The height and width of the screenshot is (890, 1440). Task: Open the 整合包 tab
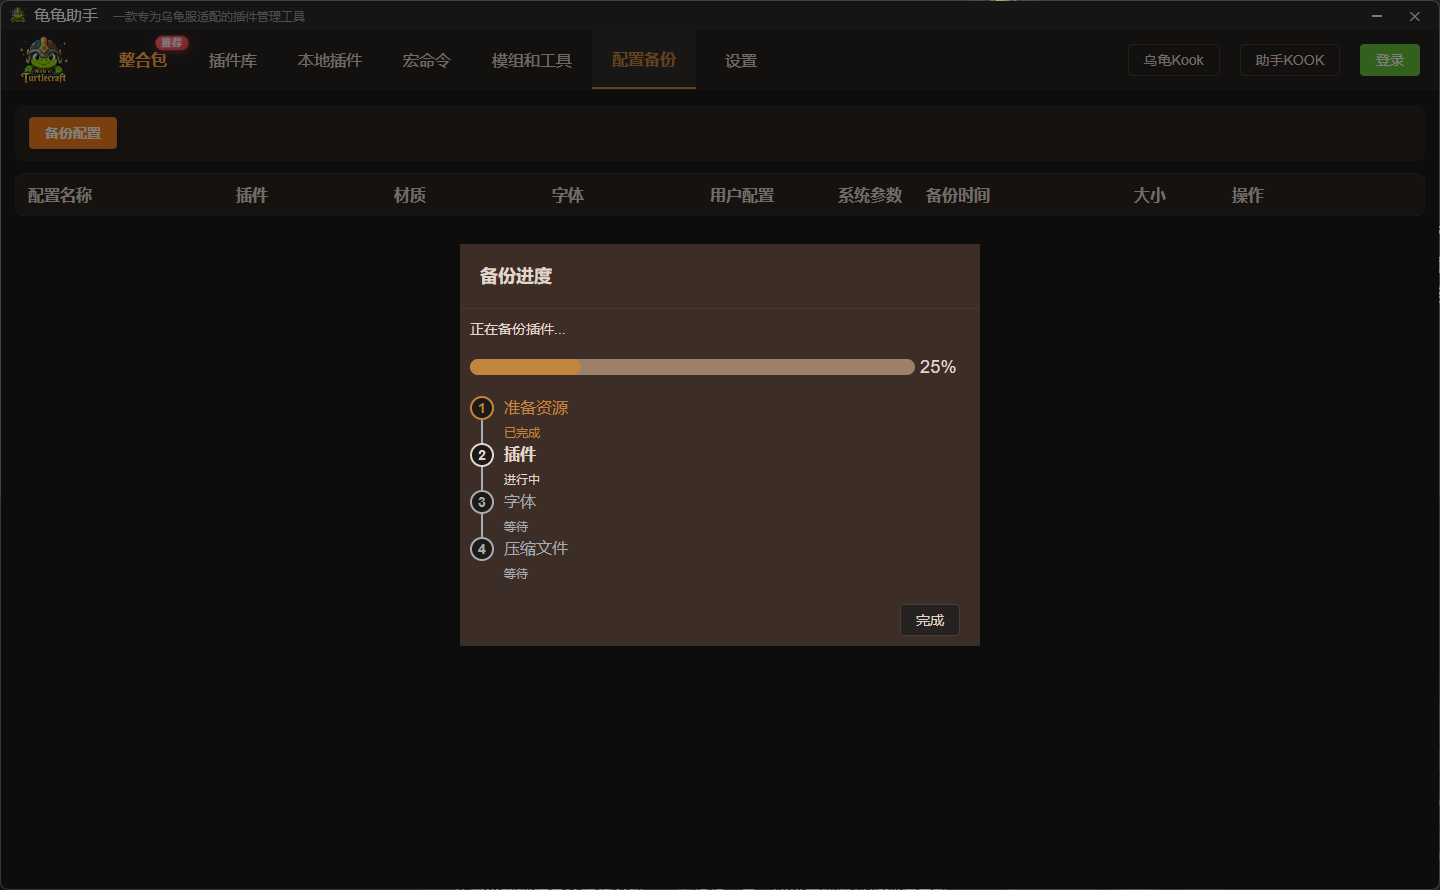142,61
